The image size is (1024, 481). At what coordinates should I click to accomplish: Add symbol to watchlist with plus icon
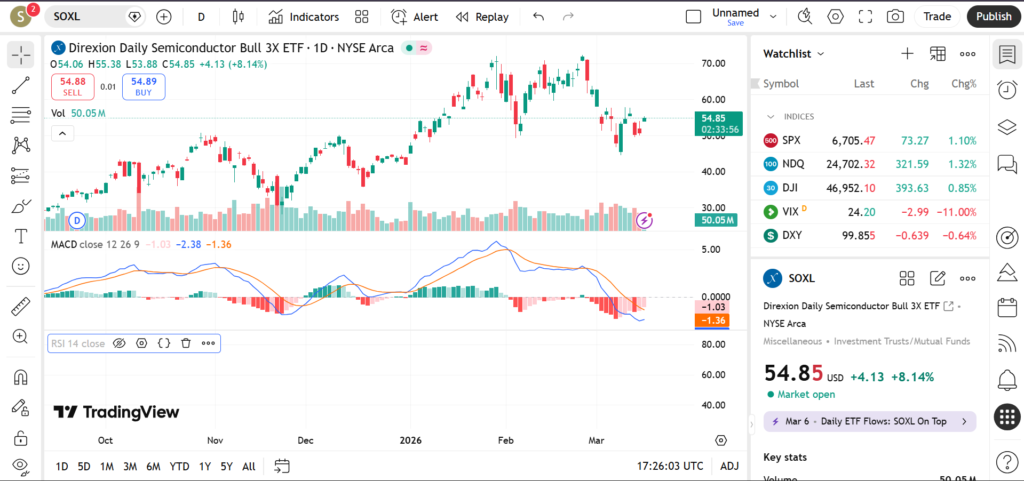click(907, 54)
